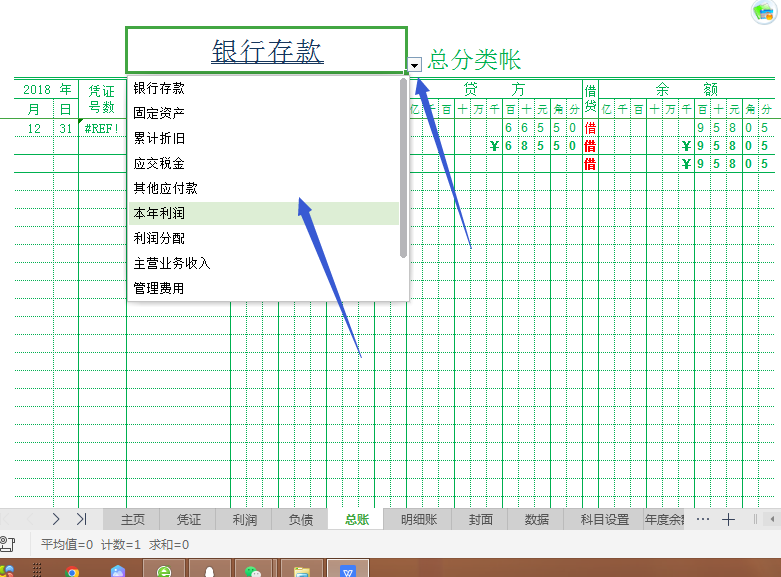Click the WPS taskbar icon
The height and width of the screenshot is (577, 781).
[348, 570]
